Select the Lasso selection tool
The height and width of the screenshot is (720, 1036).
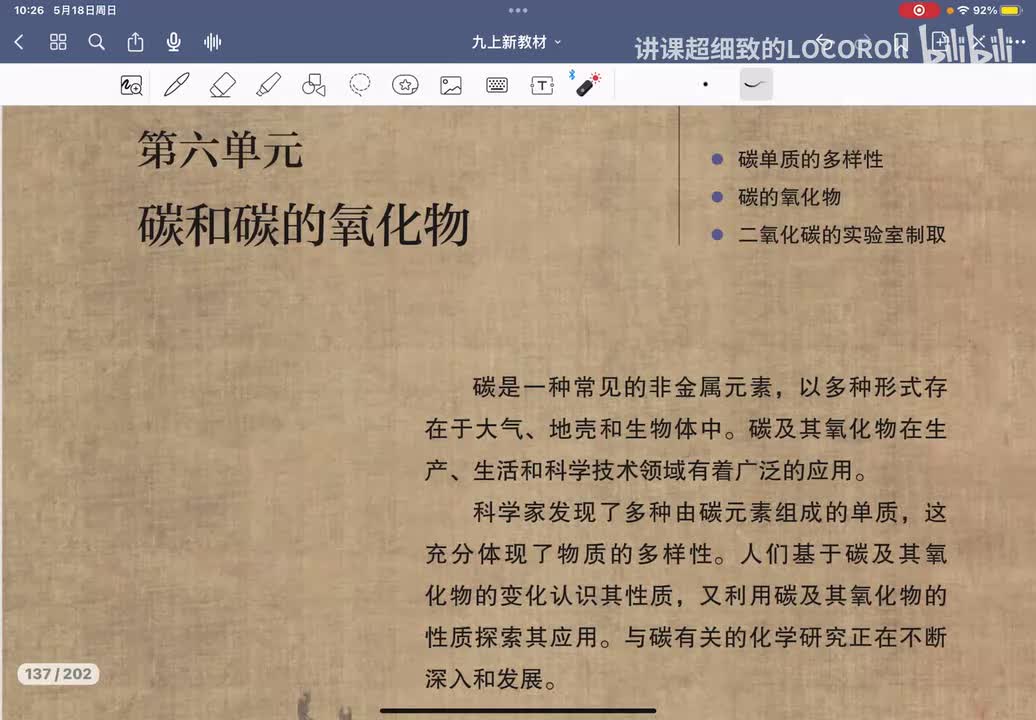point(359,85)
